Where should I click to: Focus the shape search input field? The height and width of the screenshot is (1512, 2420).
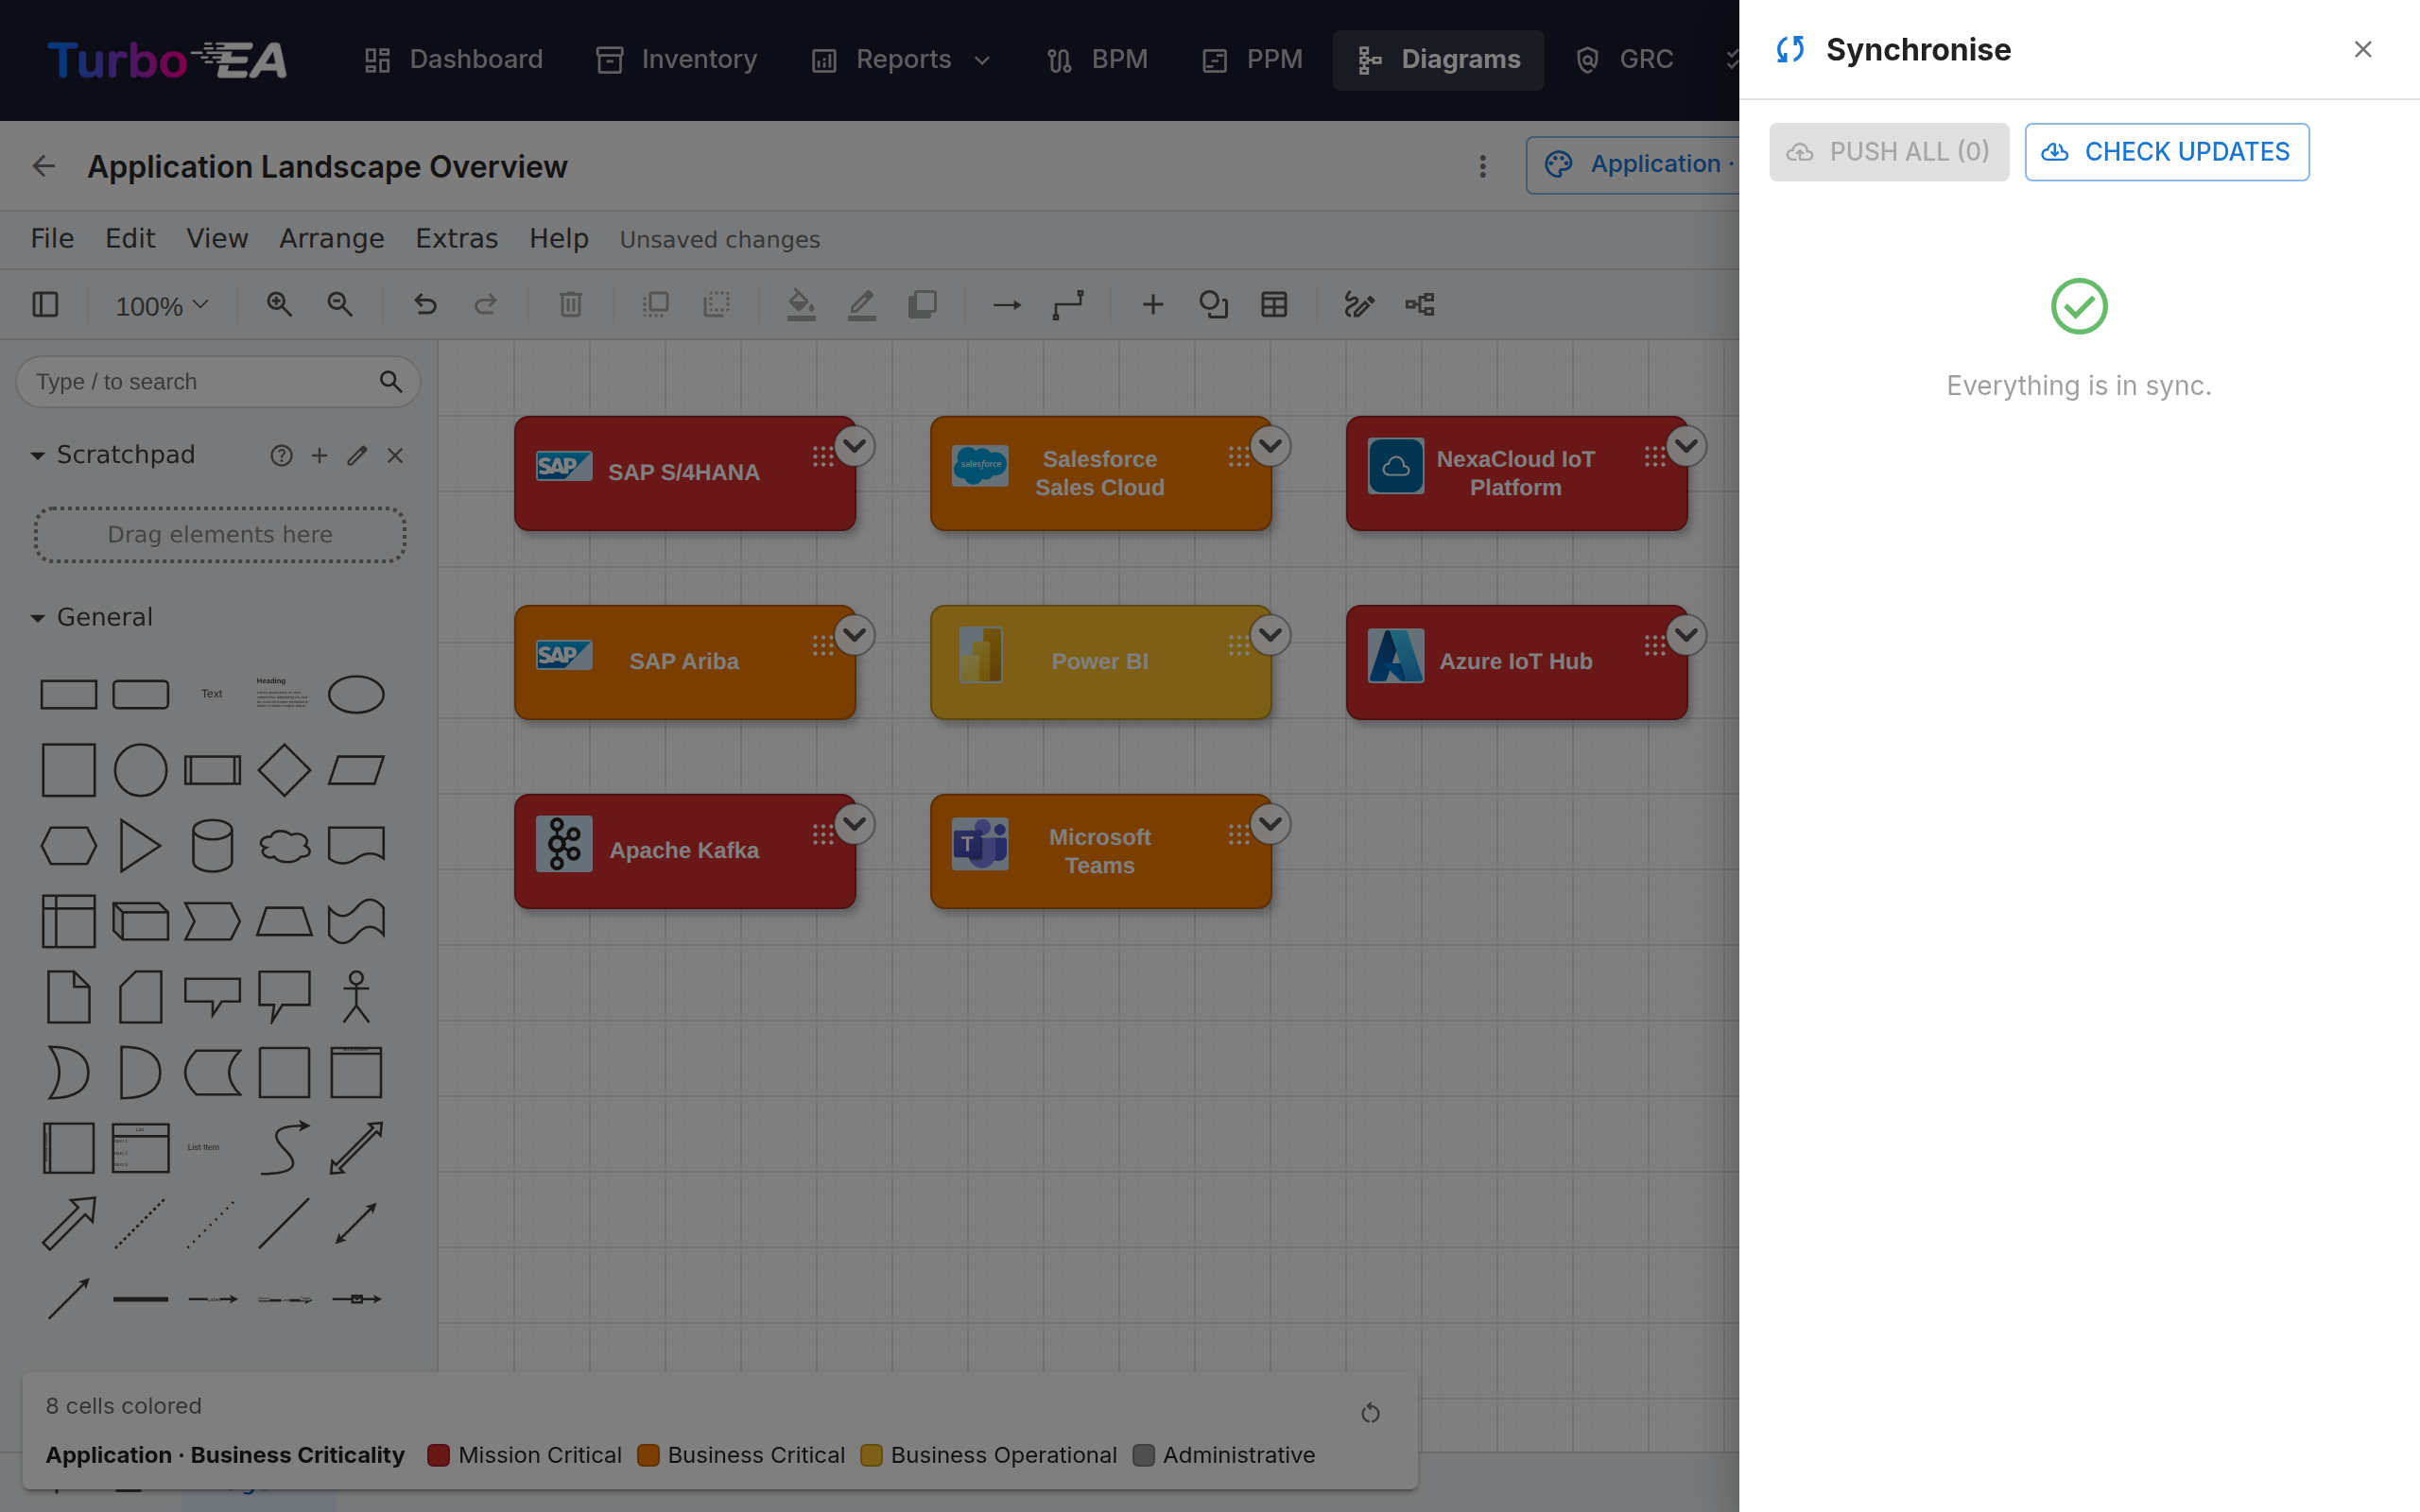tap(218, 382)
